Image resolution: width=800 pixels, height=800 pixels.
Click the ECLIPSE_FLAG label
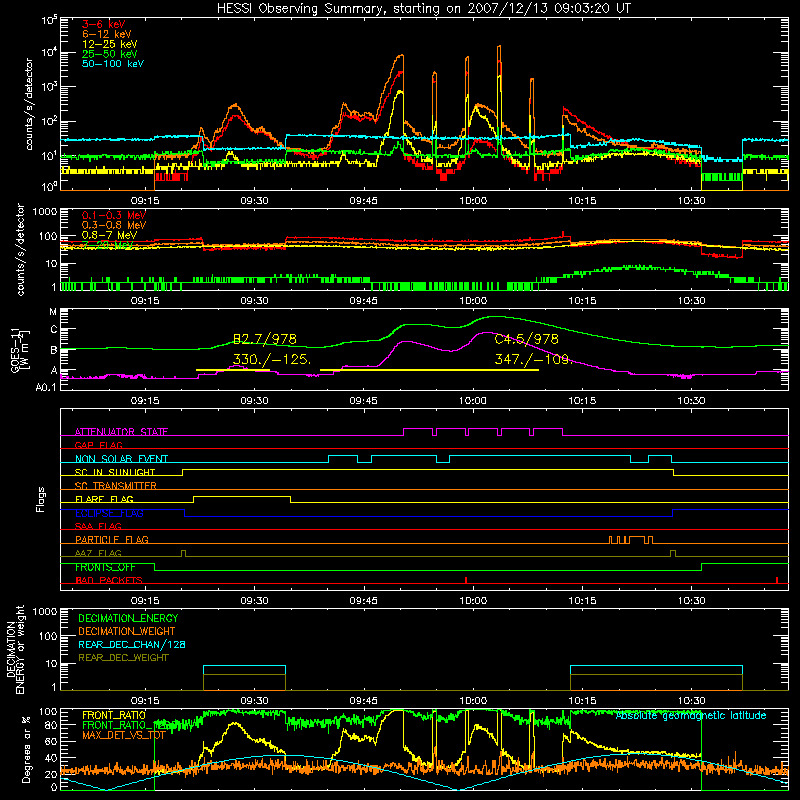[109, 513]
